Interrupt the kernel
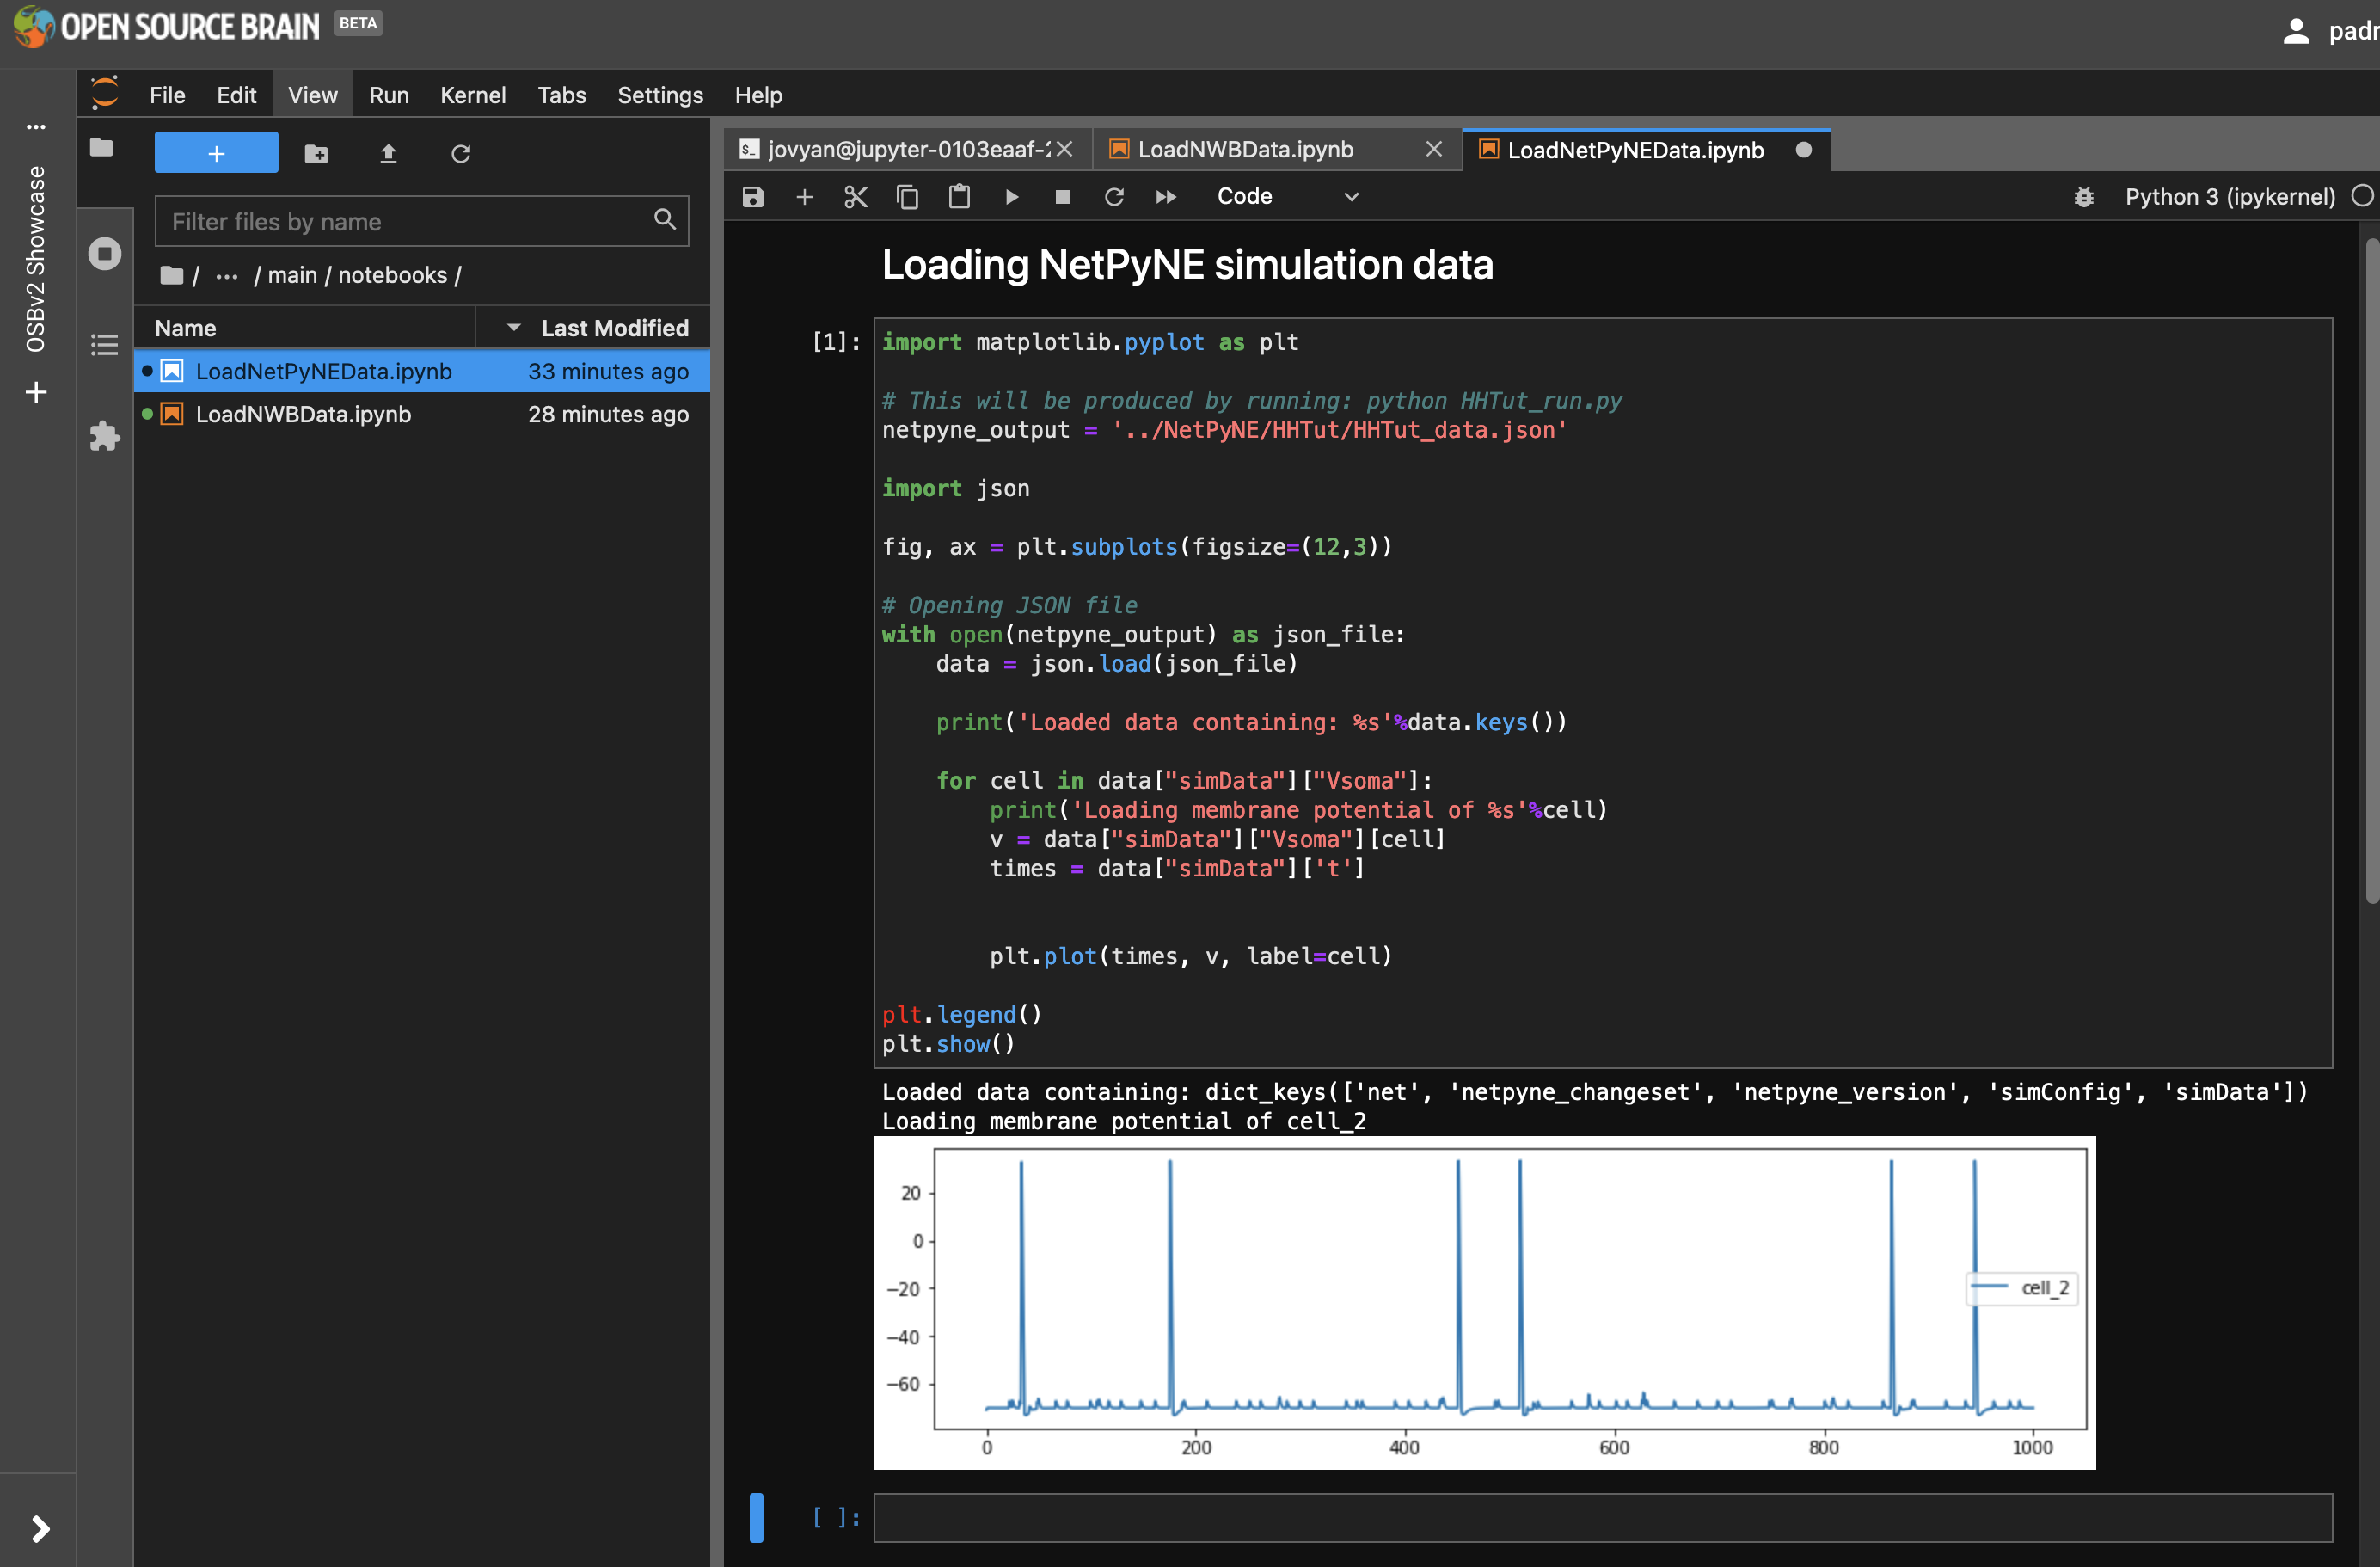The image size is (2380, 1567). (x=1062, y=197)
